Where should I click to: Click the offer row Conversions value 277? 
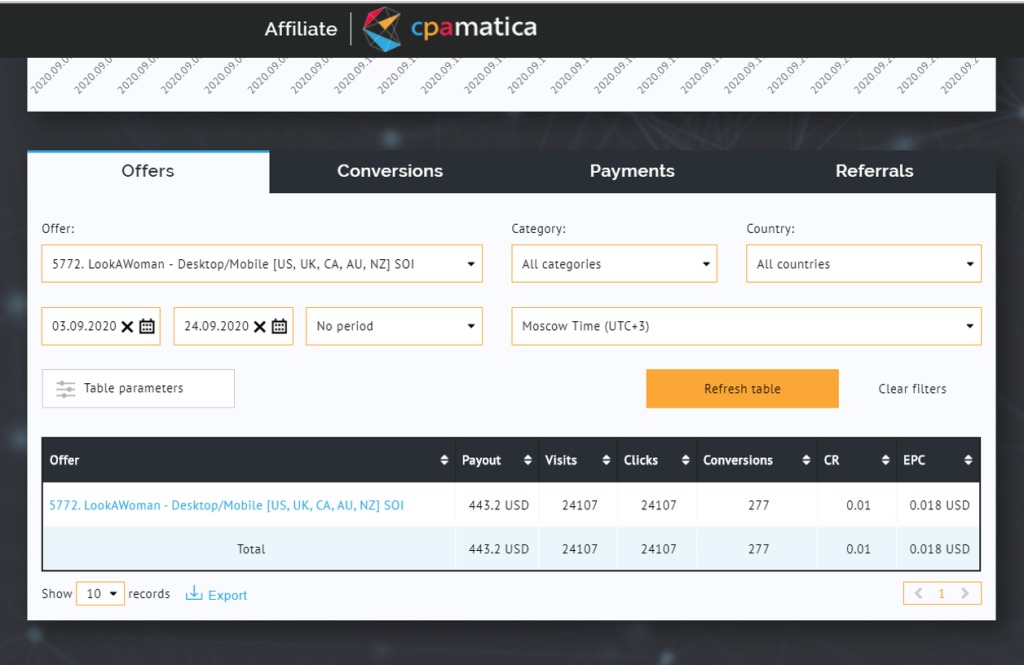758,505
